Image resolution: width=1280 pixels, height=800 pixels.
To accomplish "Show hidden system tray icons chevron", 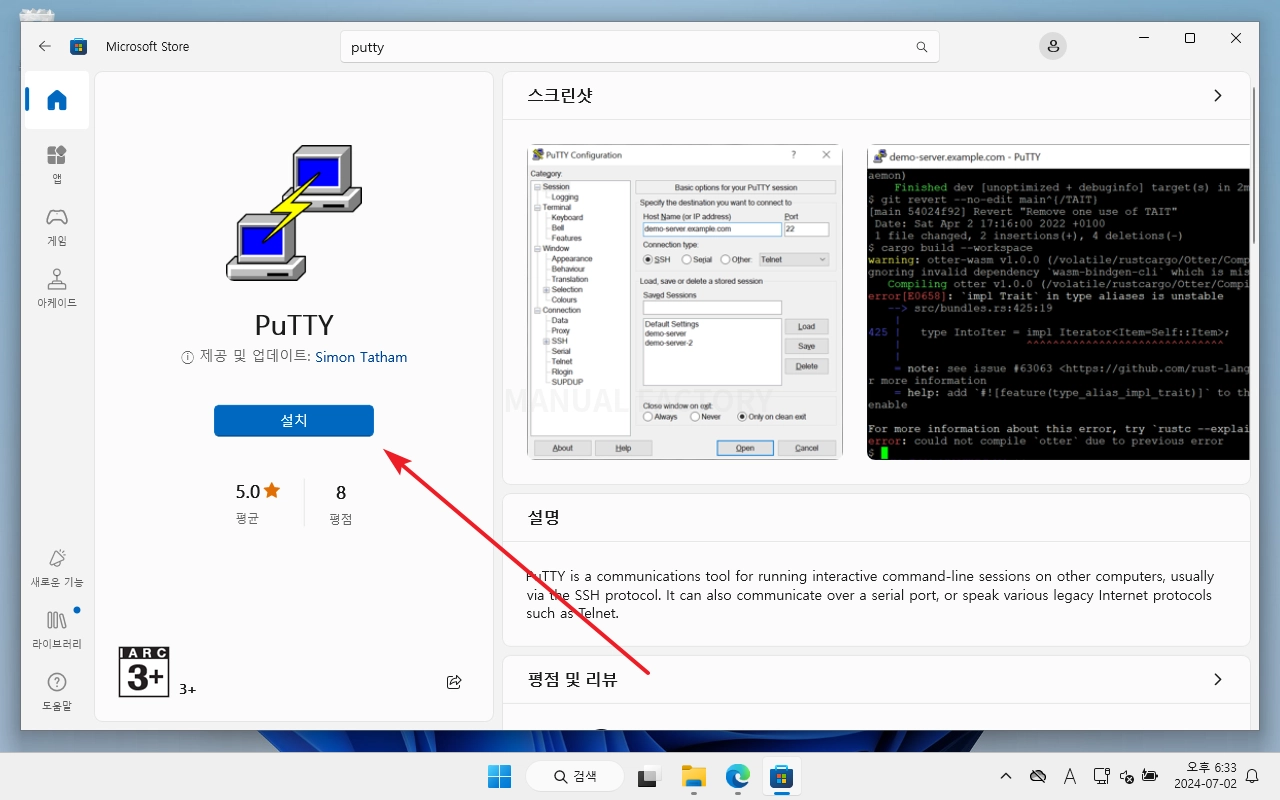I will [x=1006, y=776].
